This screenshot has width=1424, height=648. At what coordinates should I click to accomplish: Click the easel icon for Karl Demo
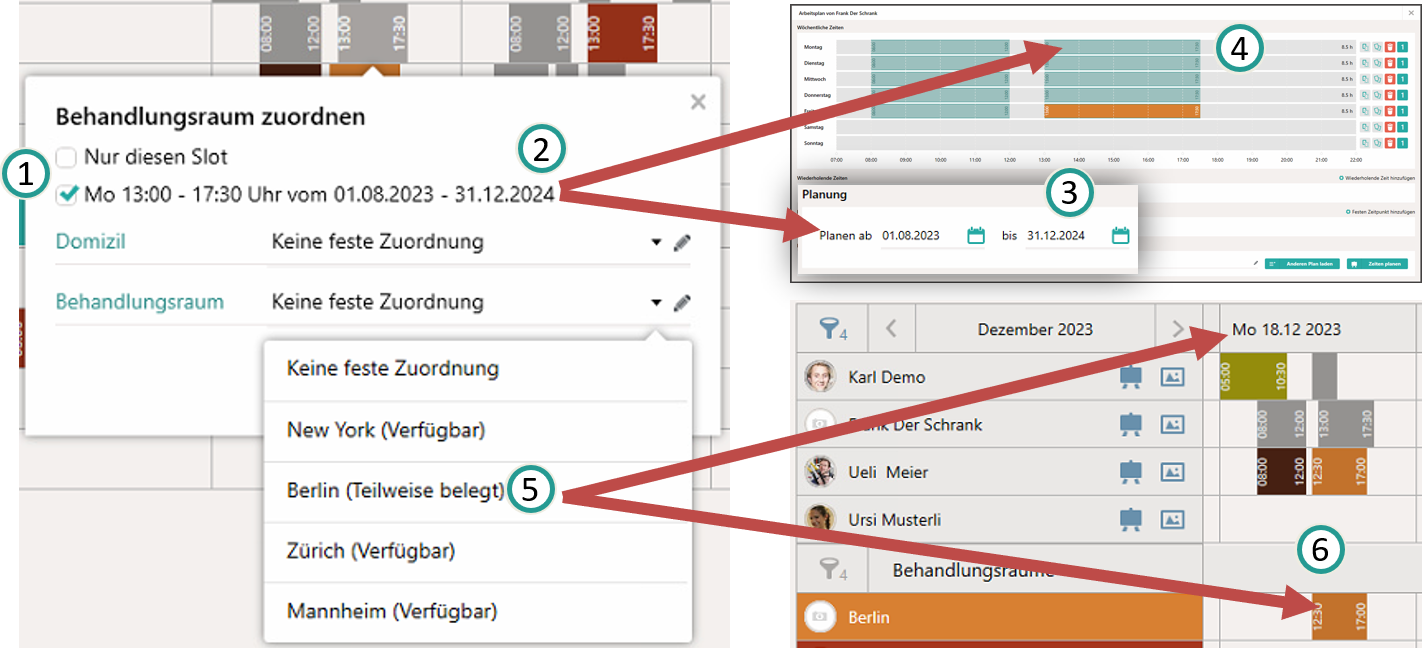tap(1131, 377)
